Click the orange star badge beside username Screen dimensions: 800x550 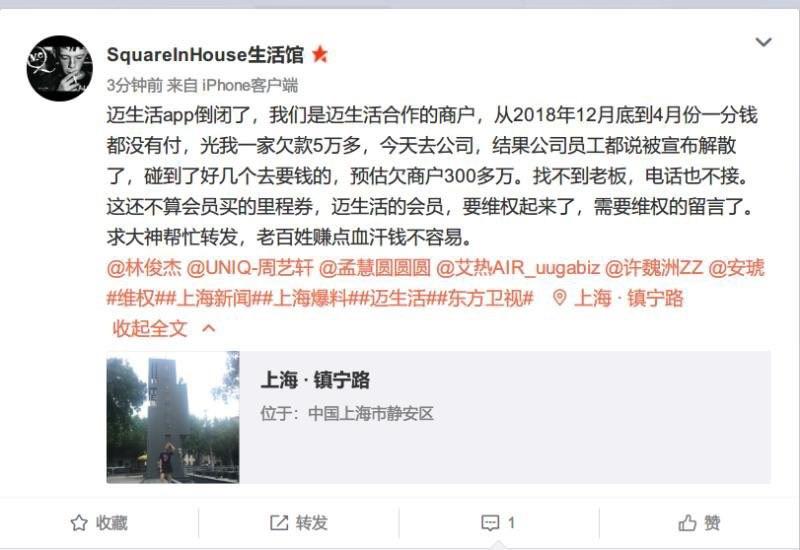pos(320,54)
